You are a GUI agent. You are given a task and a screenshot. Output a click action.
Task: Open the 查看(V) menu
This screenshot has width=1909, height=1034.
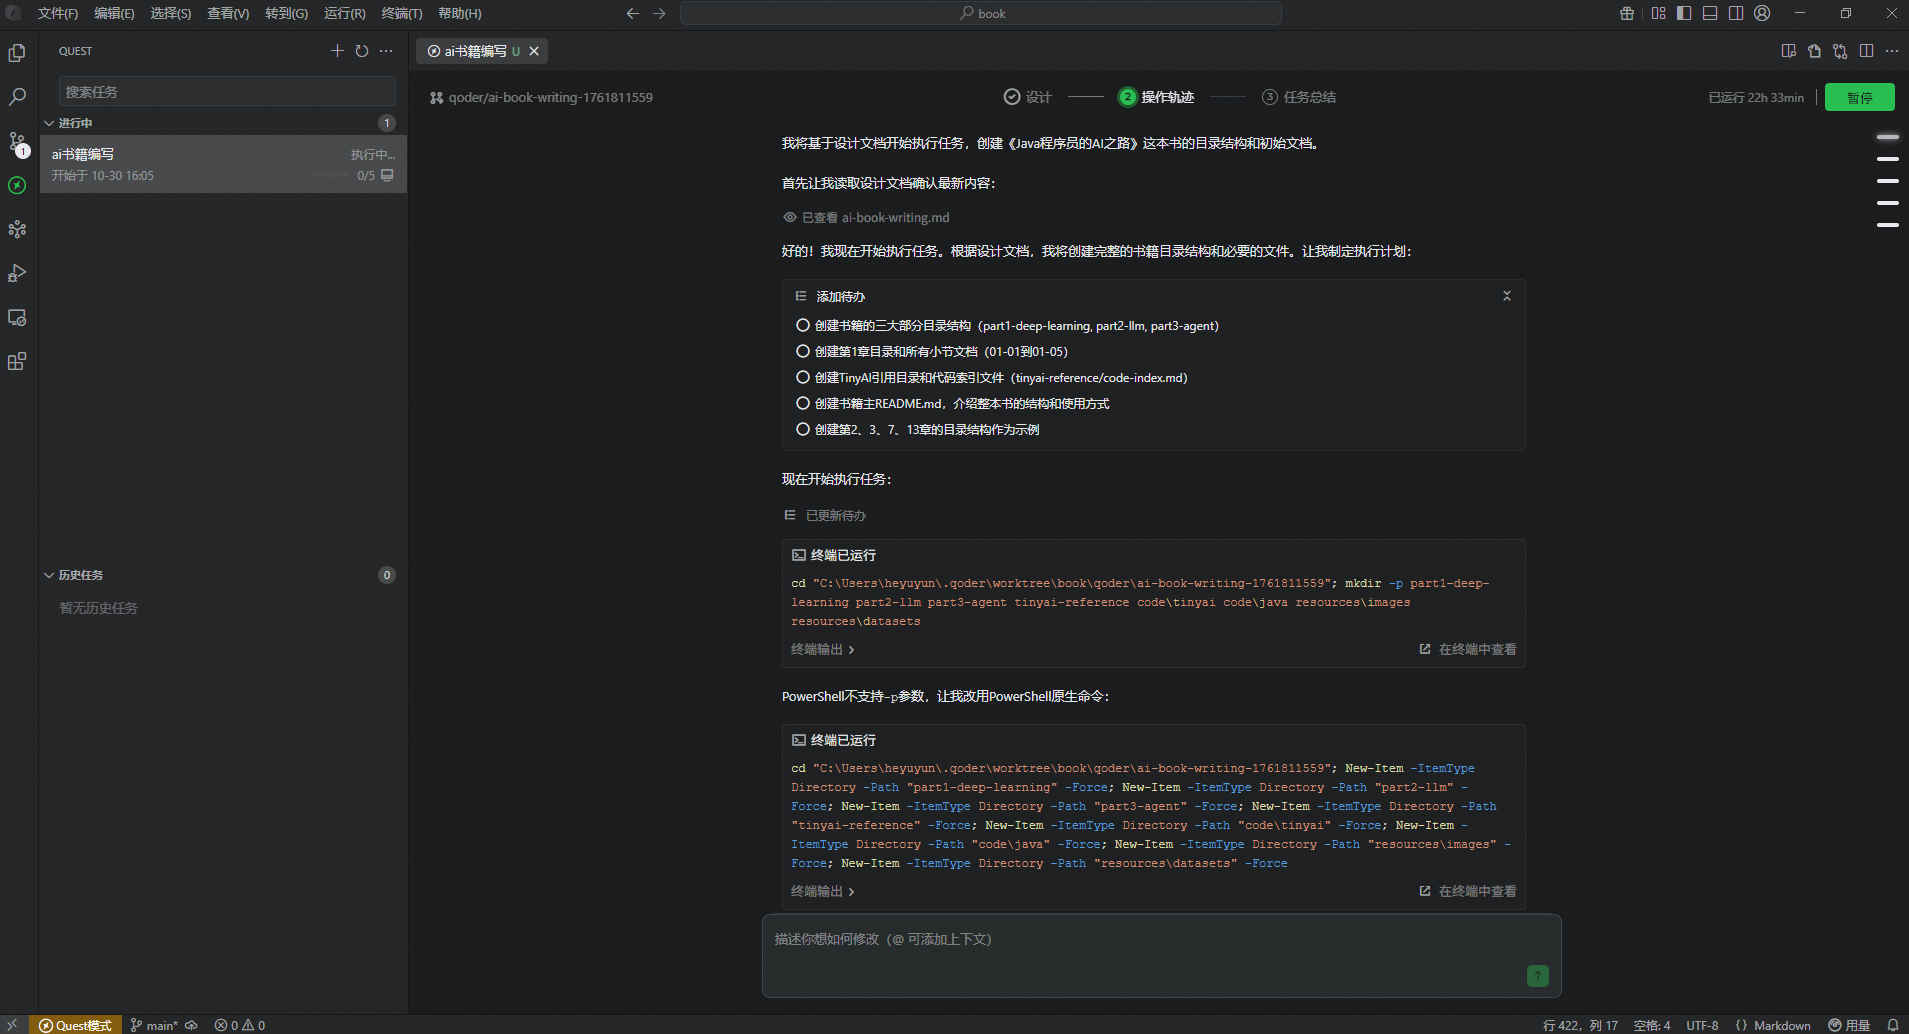tap(228, 13)
